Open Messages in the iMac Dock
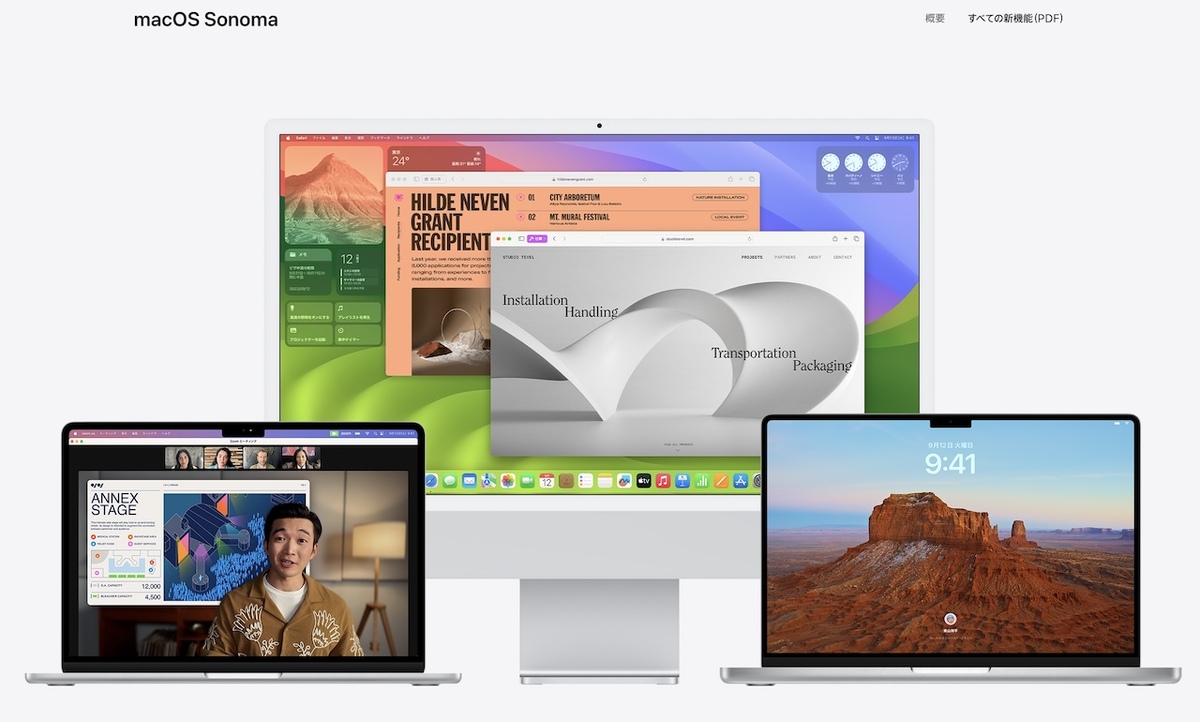This screenshot has height=722, width=1200. coord(450,481)
